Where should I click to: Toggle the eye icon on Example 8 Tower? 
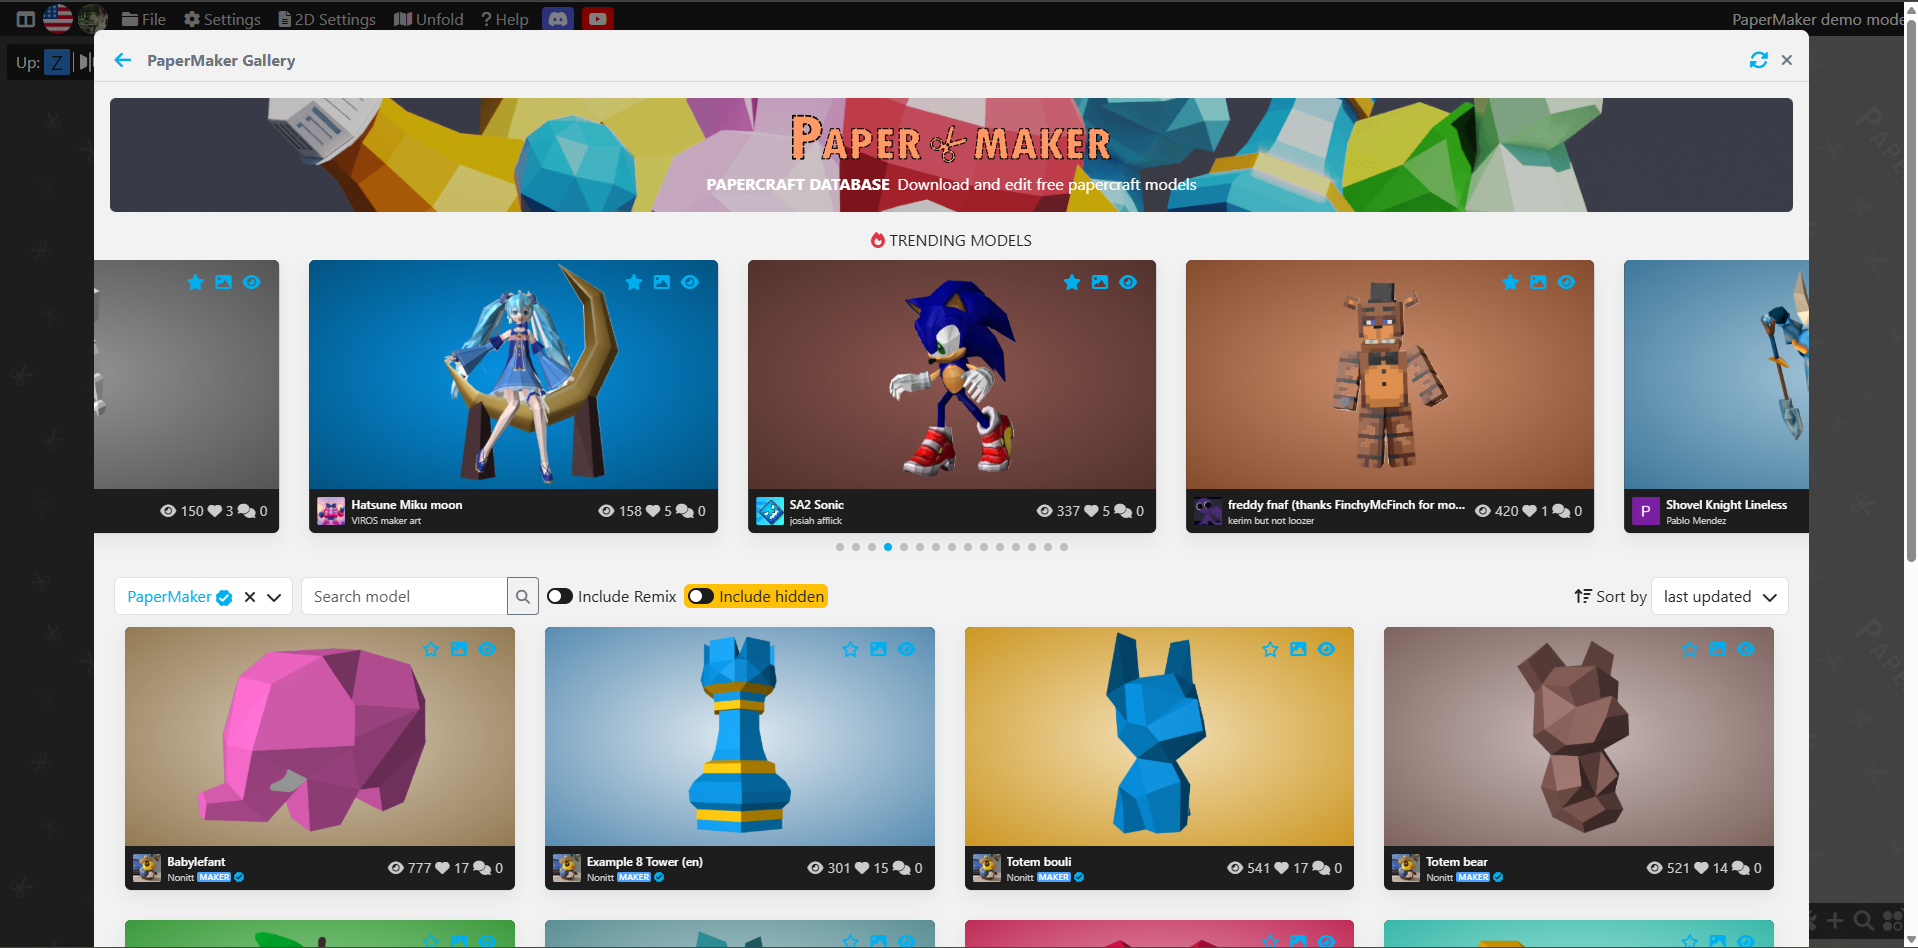pyautogui.click(x=906, y=649)
